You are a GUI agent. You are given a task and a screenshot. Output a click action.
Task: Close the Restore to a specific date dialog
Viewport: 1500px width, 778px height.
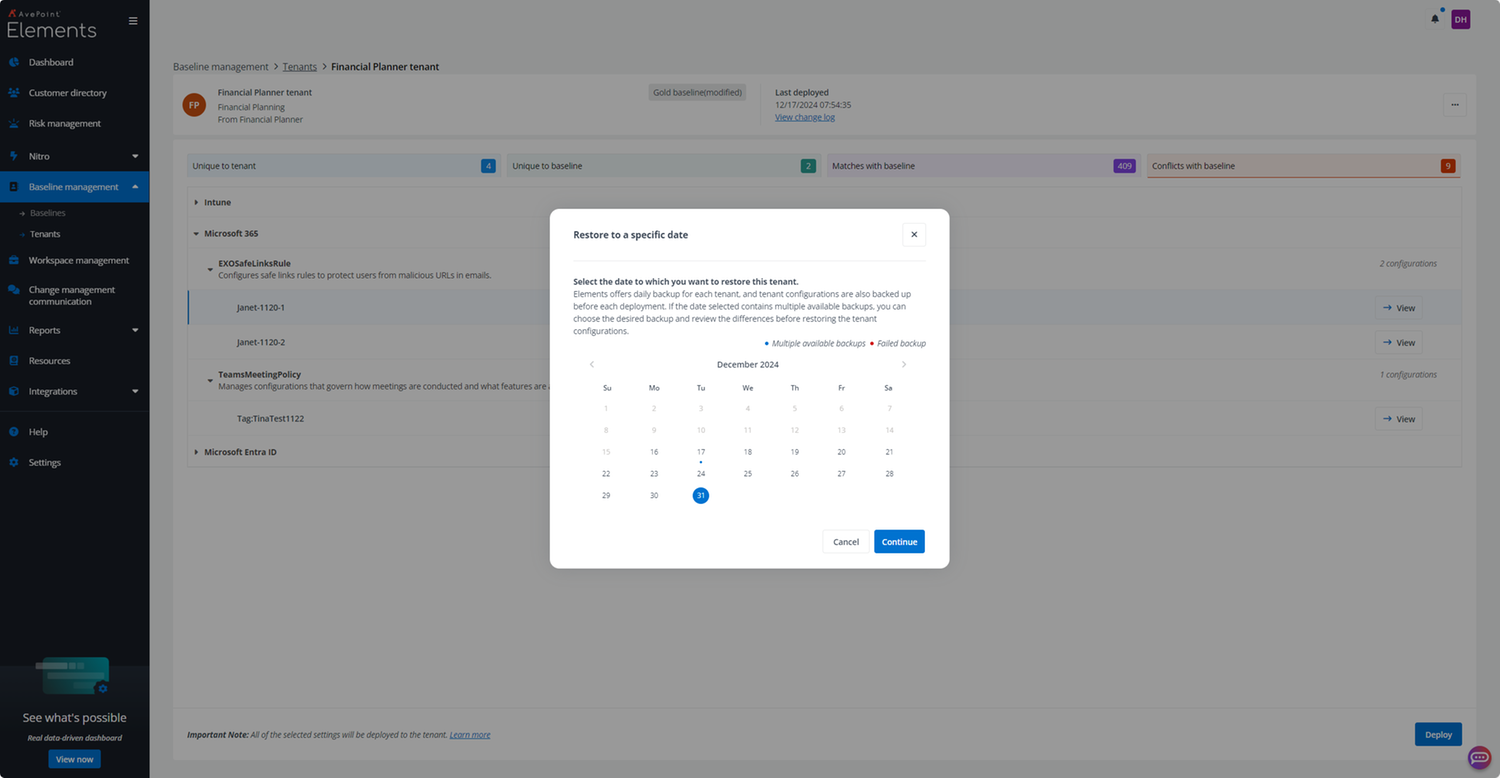click(914, 235)
